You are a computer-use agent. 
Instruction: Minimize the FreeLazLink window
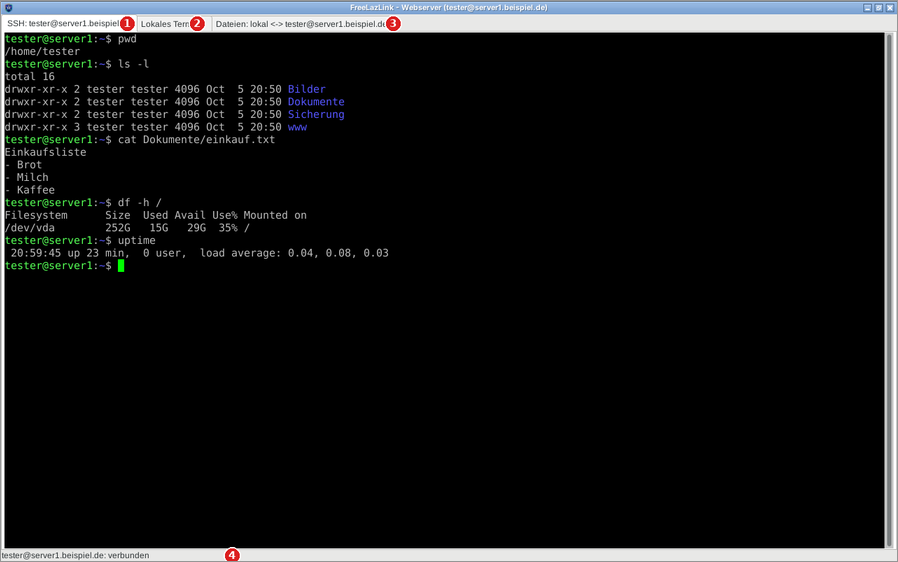click(867, 7)
